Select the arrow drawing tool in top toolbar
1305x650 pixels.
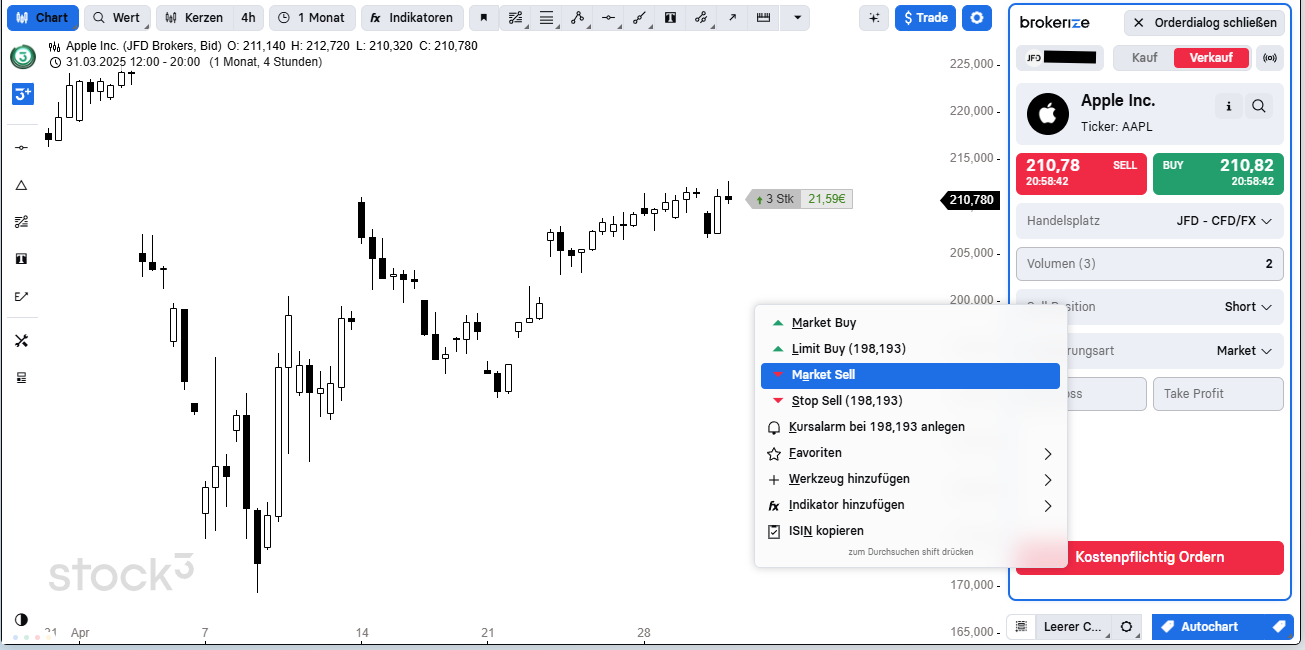[x=732, y=18]
